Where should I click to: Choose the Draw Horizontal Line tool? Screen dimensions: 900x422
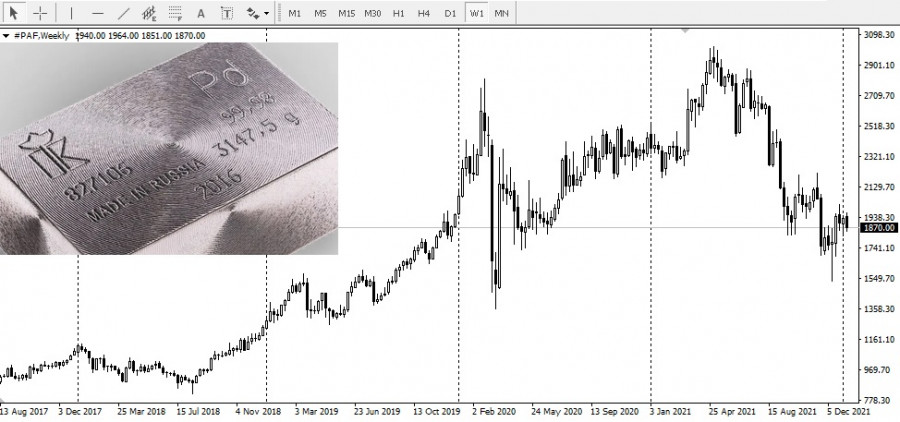click(98, 13)
